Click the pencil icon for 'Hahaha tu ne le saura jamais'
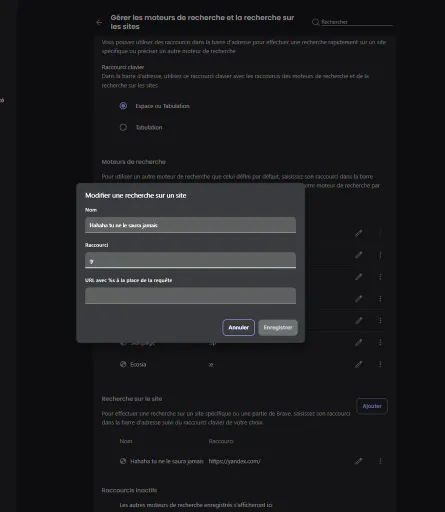This screenshot has width=445, height=512. (x=359, y=461)
